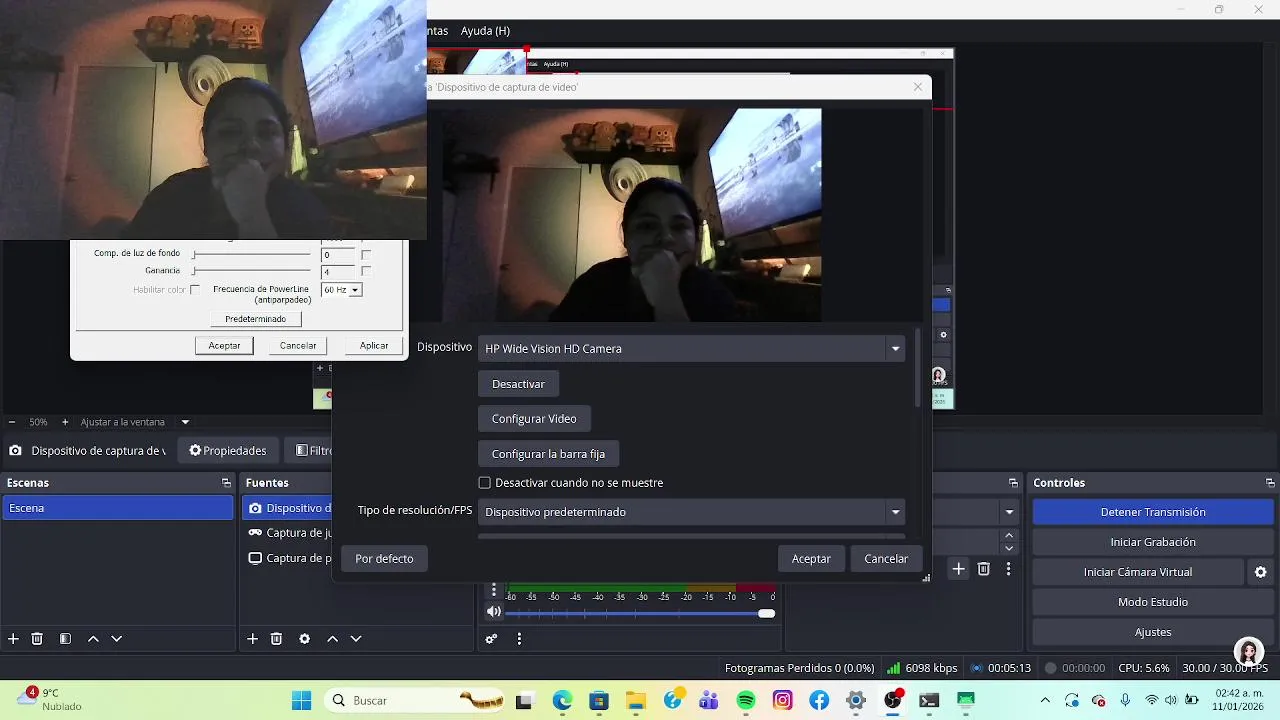Open Ayuda (H) menu

click(x=485, y=31)
